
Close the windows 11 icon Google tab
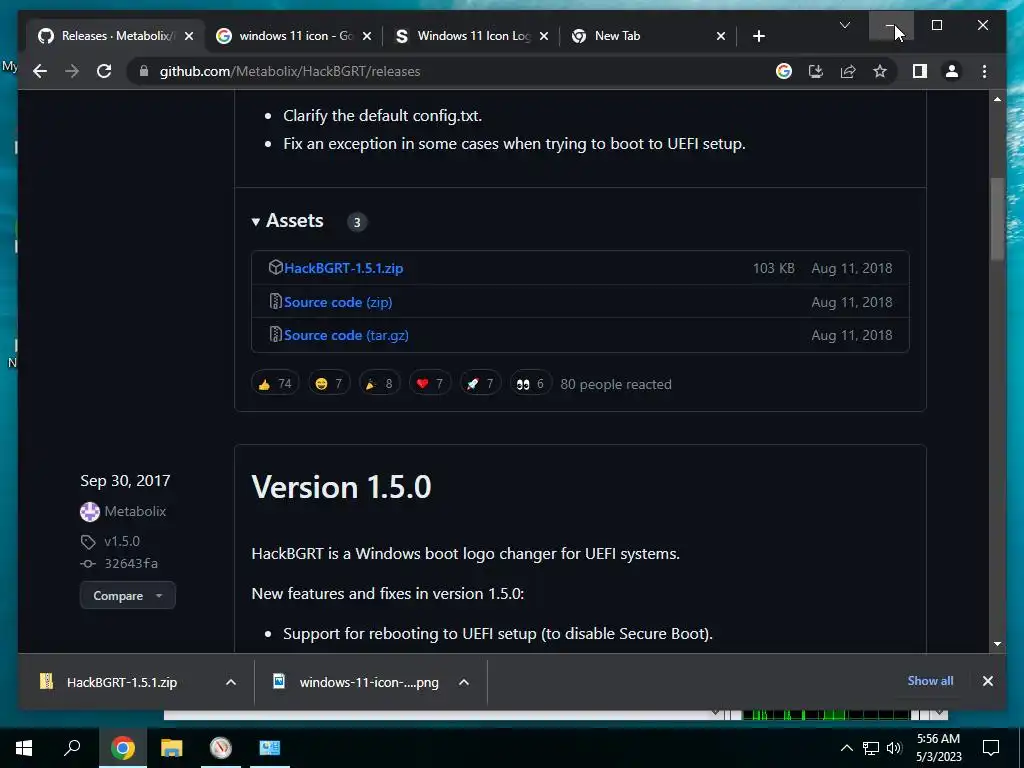point(366,36)
